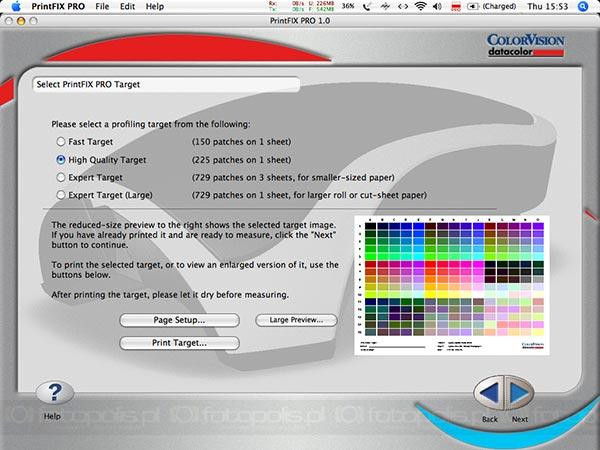Click the Page Setup... button
The image size is (600, 450).
pyautogui.click(x=179, y=320)
